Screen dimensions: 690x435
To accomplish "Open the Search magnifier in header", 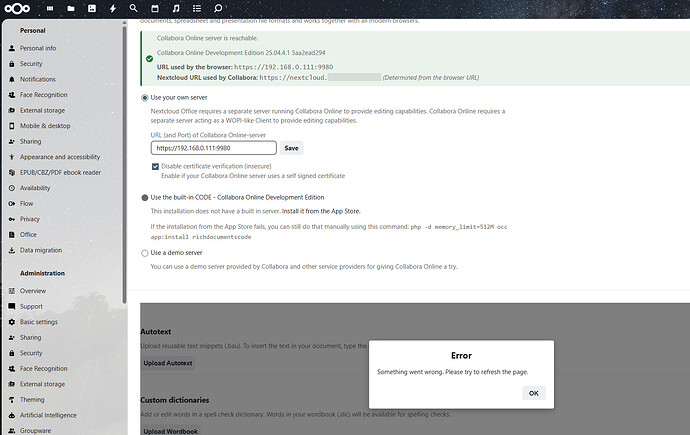I will [x=134, y=8].
